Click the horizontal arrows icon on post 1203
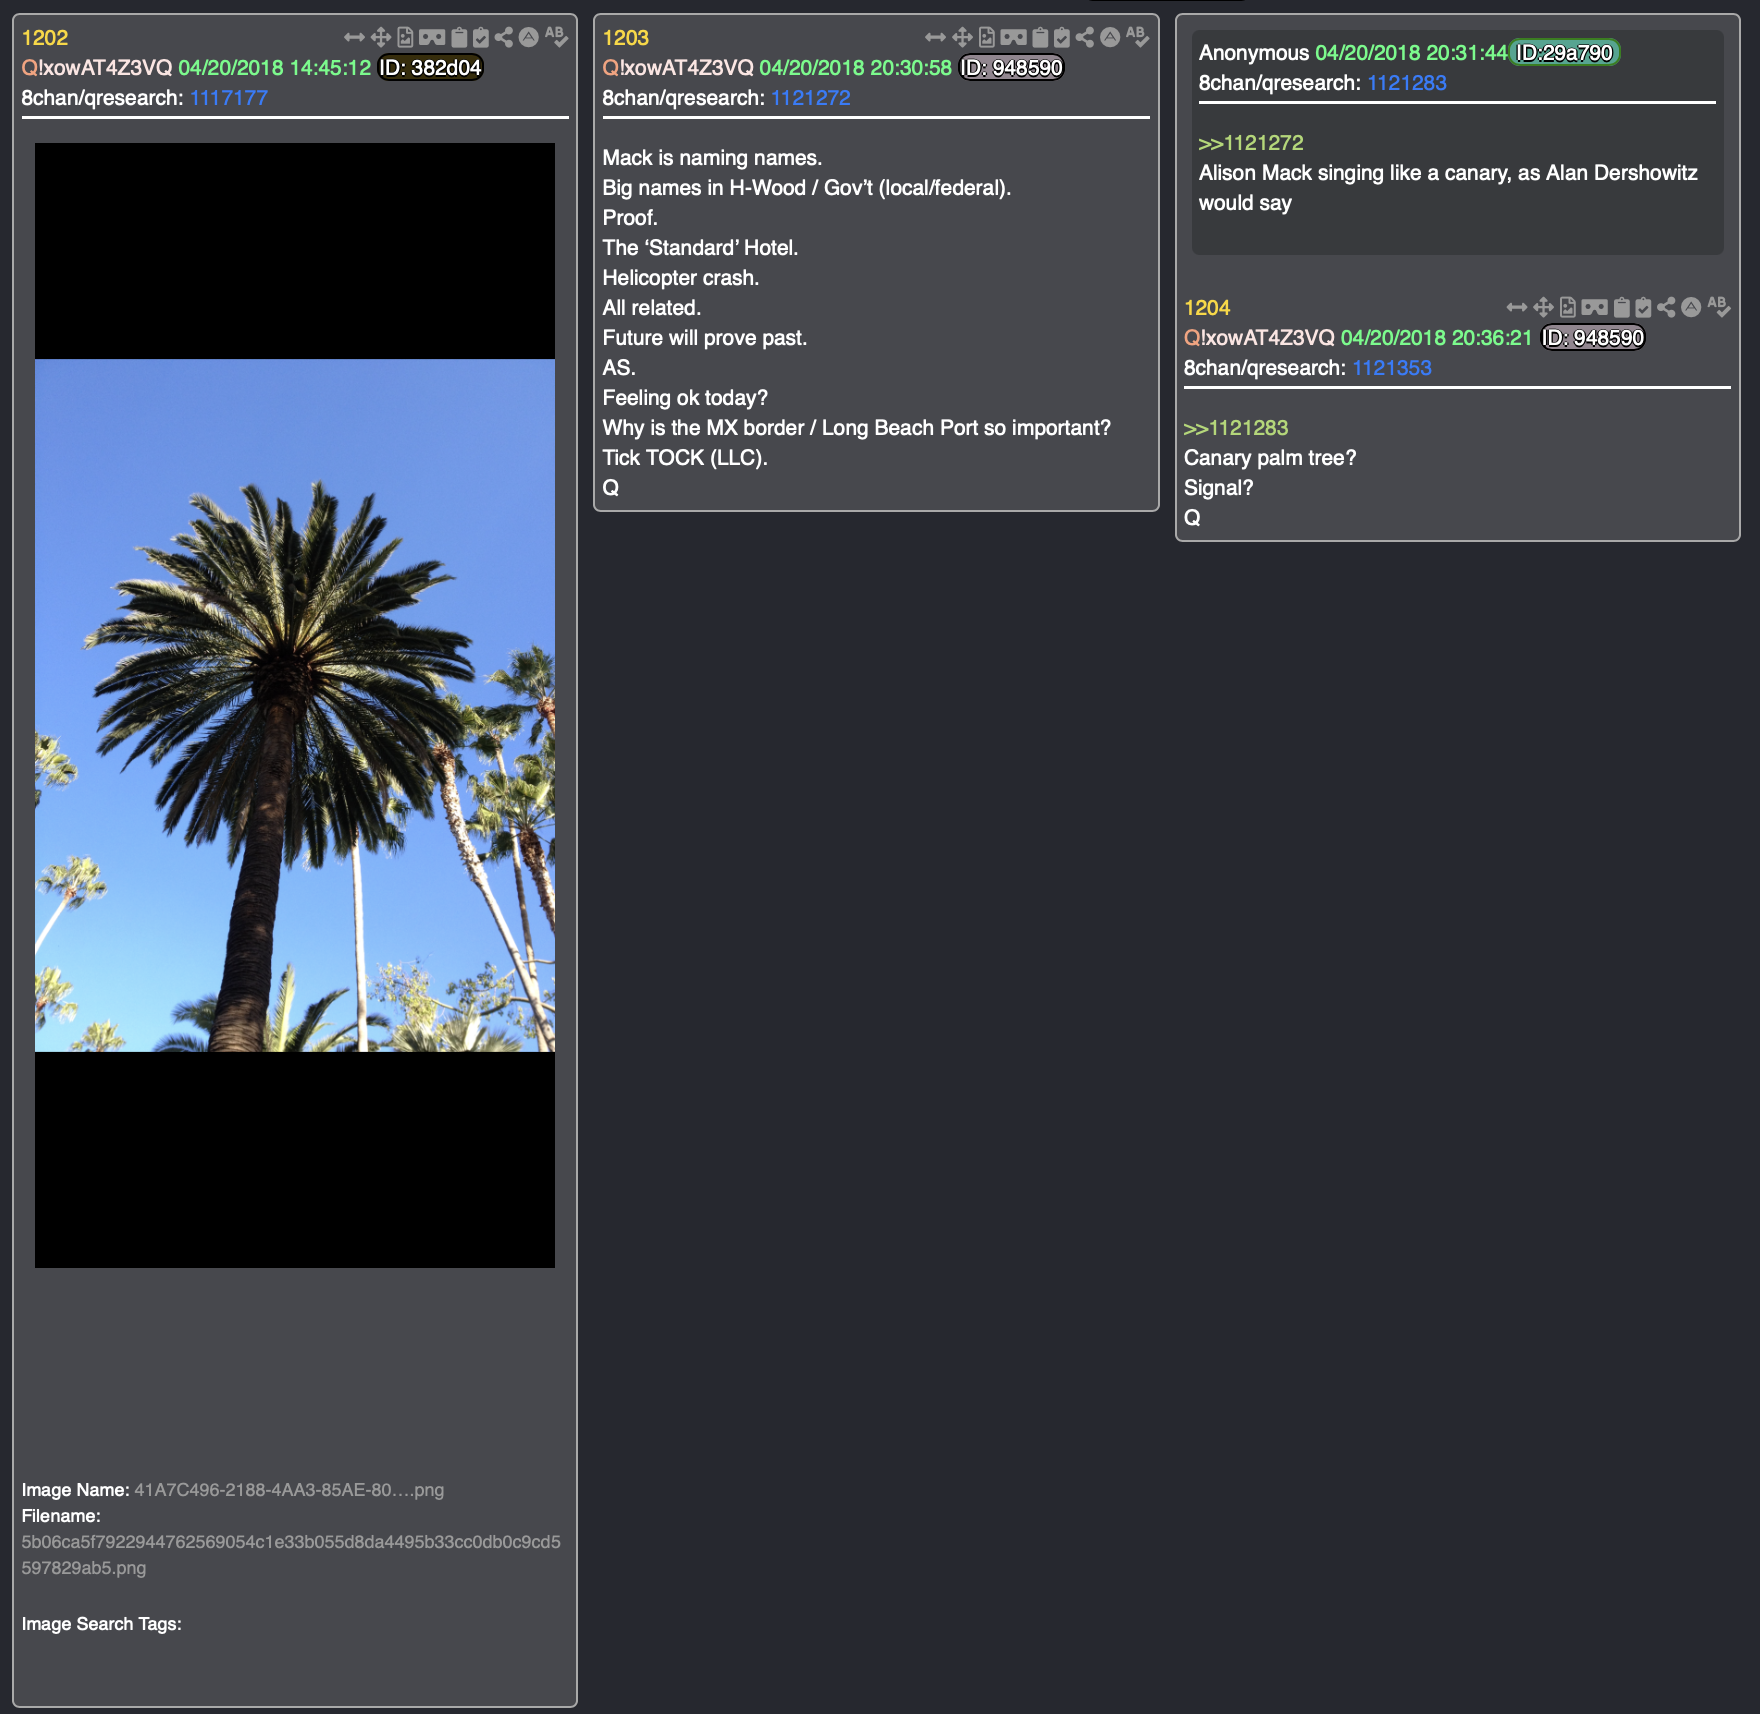This screenshot has width=1760, height=1714. coord(935,38)
